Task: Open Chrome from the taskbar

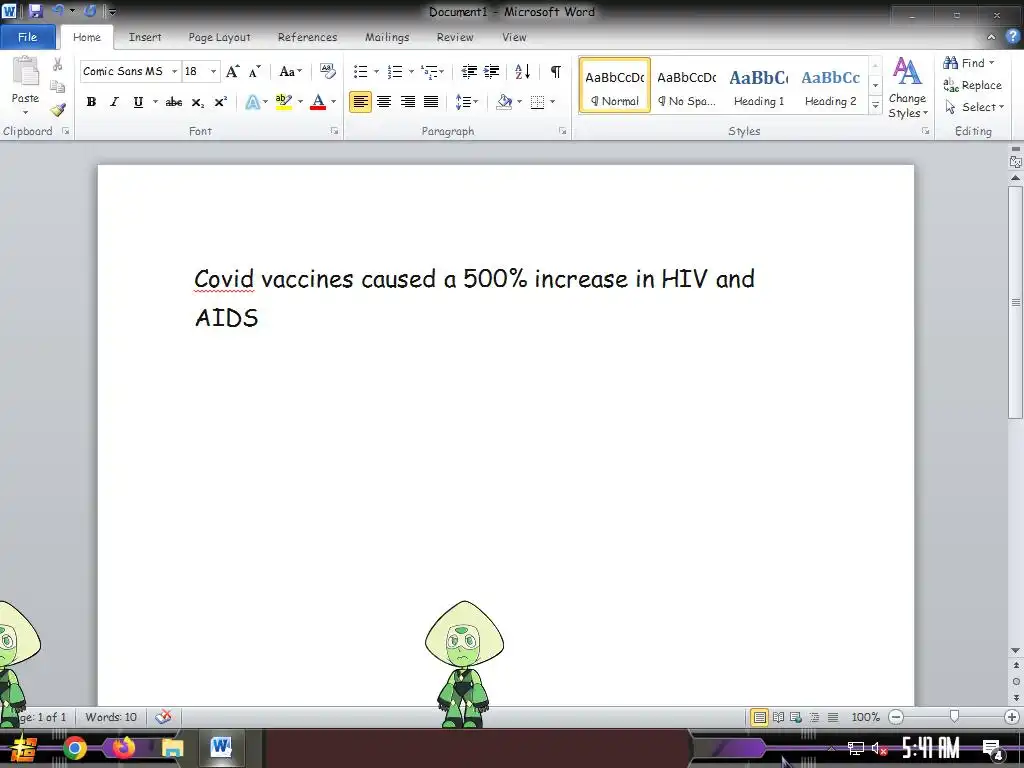Action: coord(75,748)
